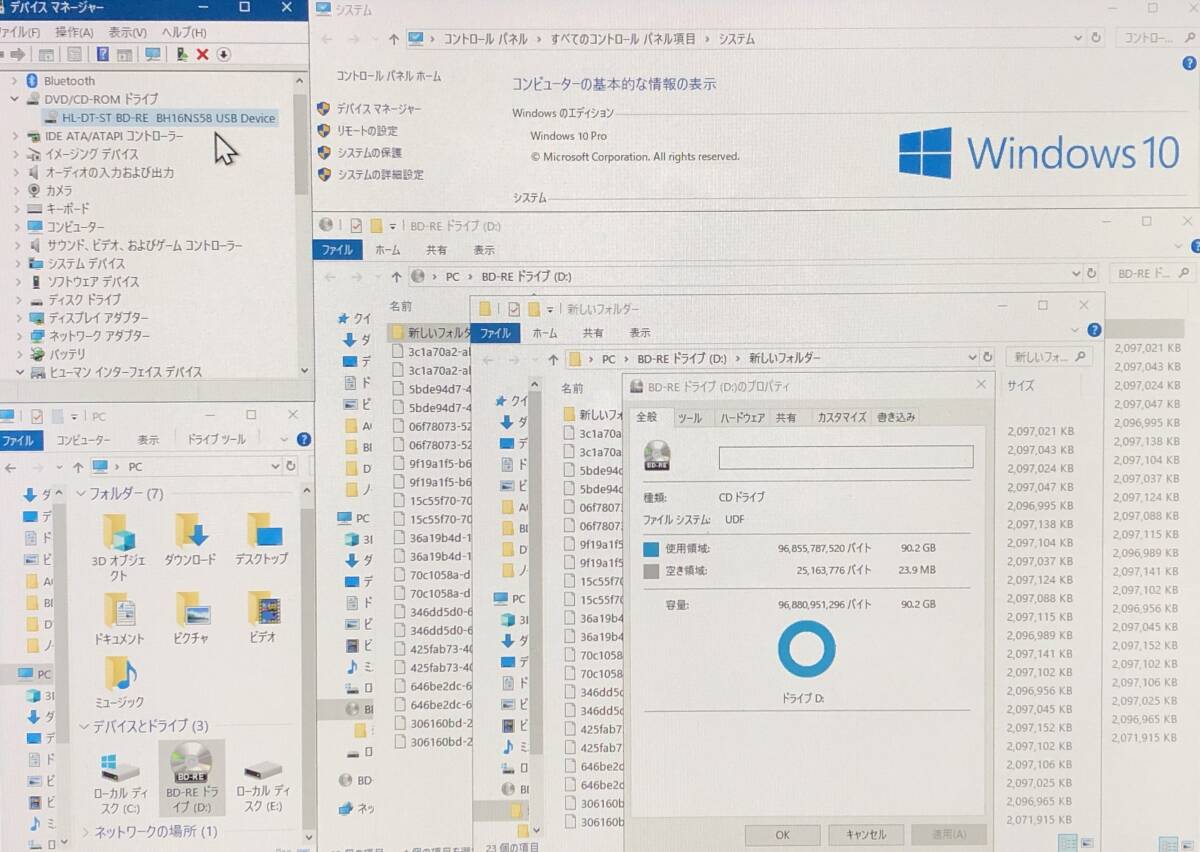The width and height of the screenshot is (1200, 852).
Task: Click the help question-mark icon in Device Manager toolbar
Action: pos(102,55)
